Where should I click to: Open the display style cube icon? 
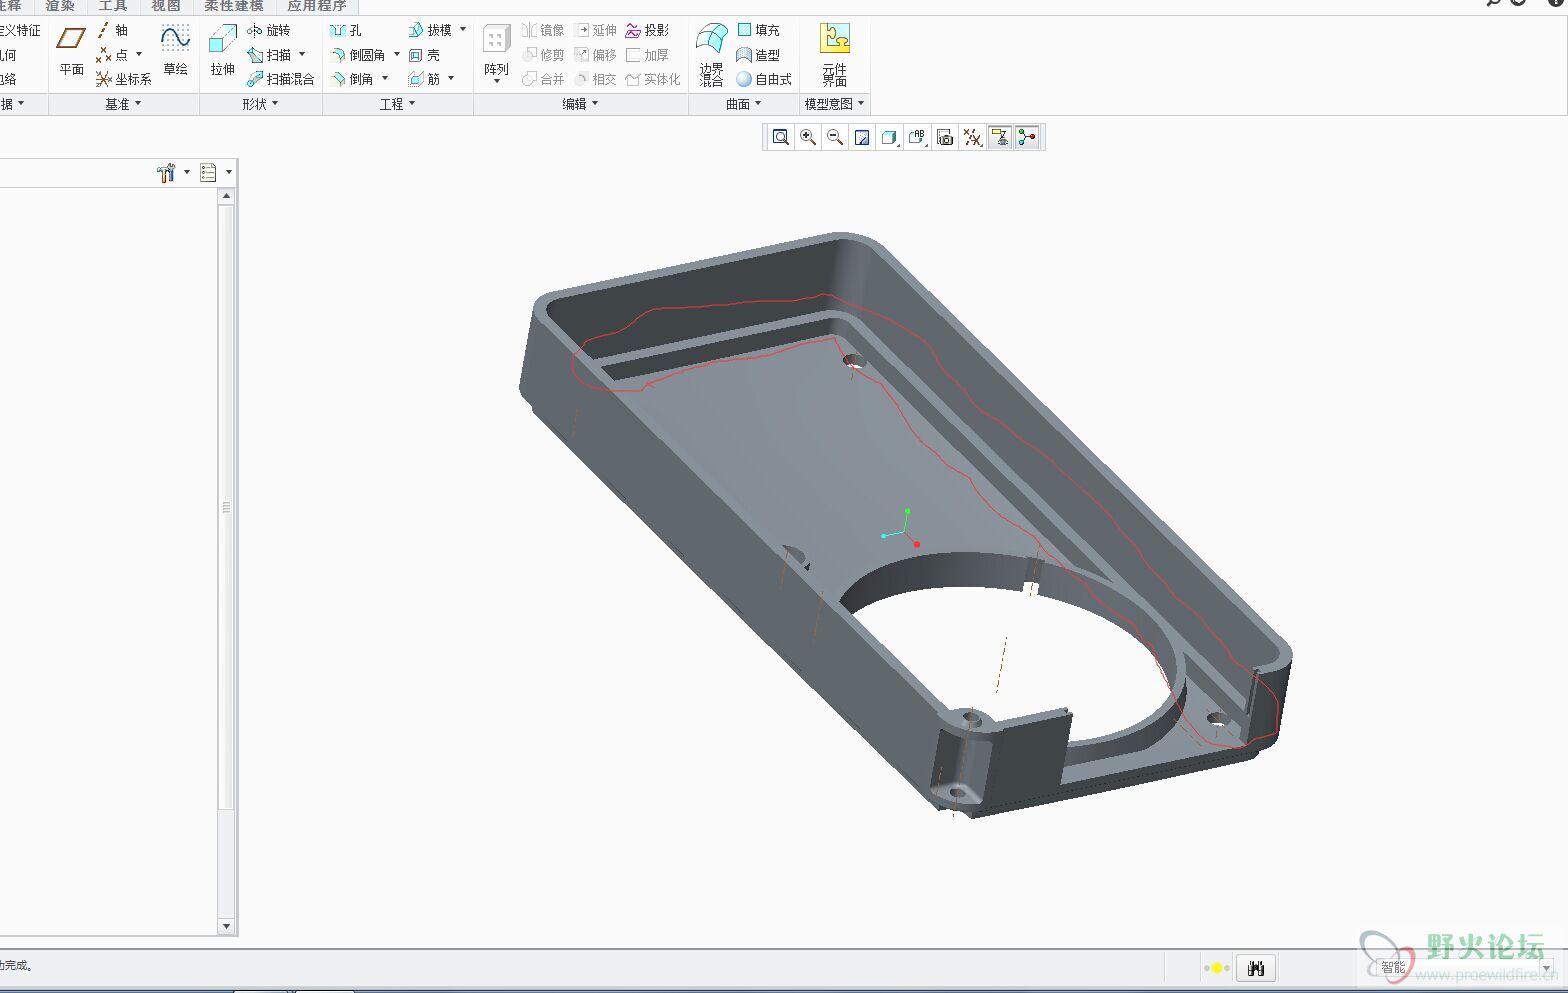889,137
